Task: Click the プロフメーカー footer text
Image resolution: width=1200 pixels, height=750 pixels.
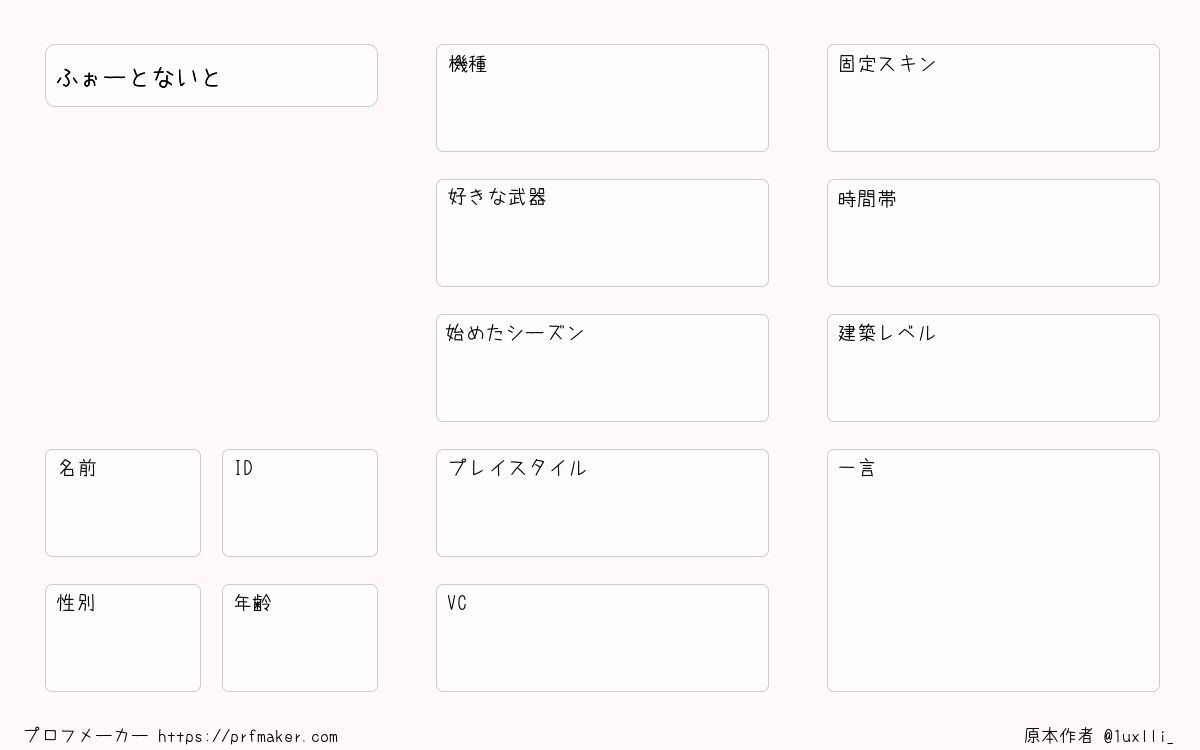Action: pyautogui.click(x=86, y=736)
